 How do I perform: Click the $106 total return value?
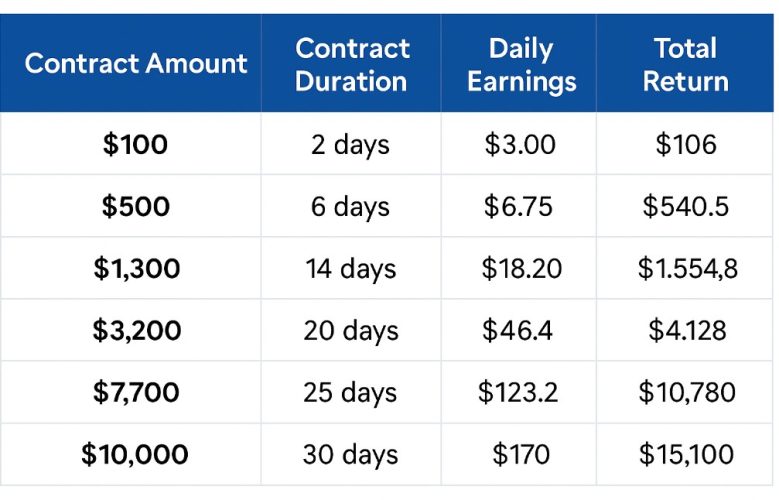point(686,145)
